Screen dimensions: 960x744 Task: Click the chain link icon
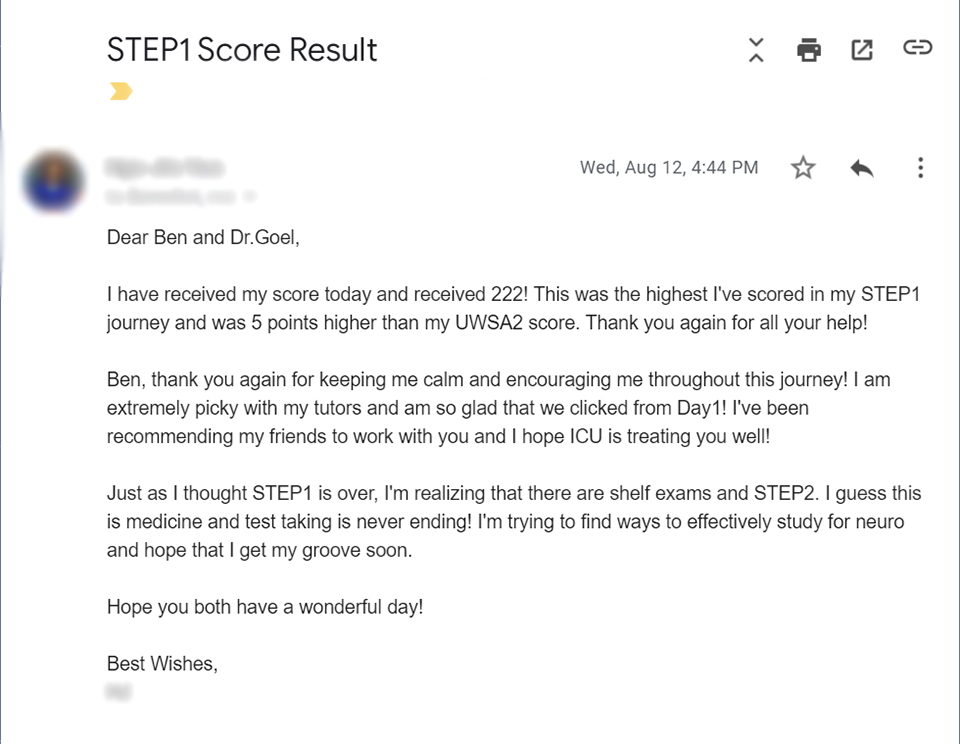917,47
